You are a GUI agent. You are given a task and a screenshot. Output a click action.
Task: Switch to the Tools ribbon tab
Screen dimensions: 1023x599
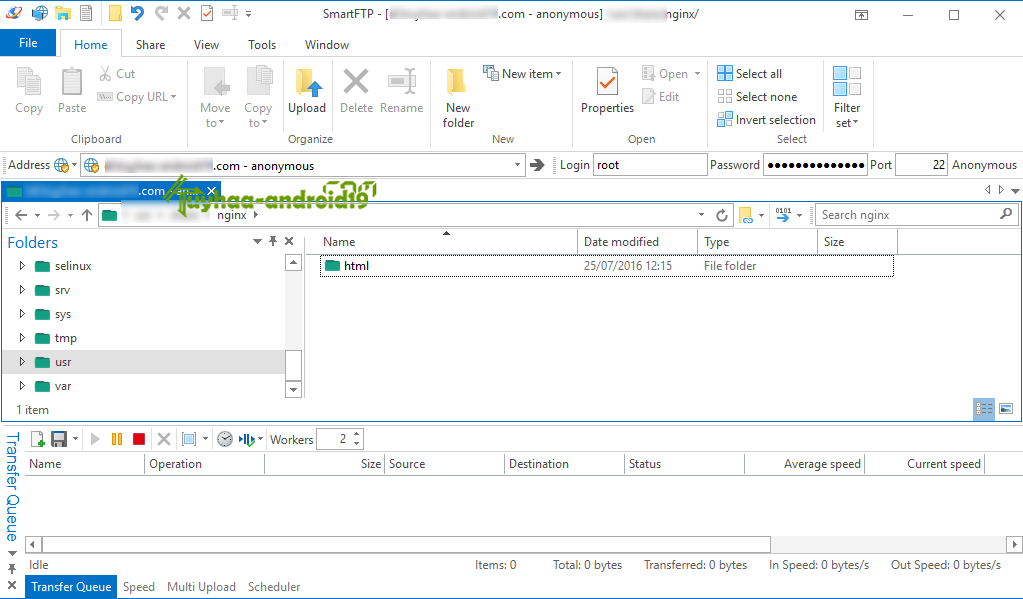(262, 45)
